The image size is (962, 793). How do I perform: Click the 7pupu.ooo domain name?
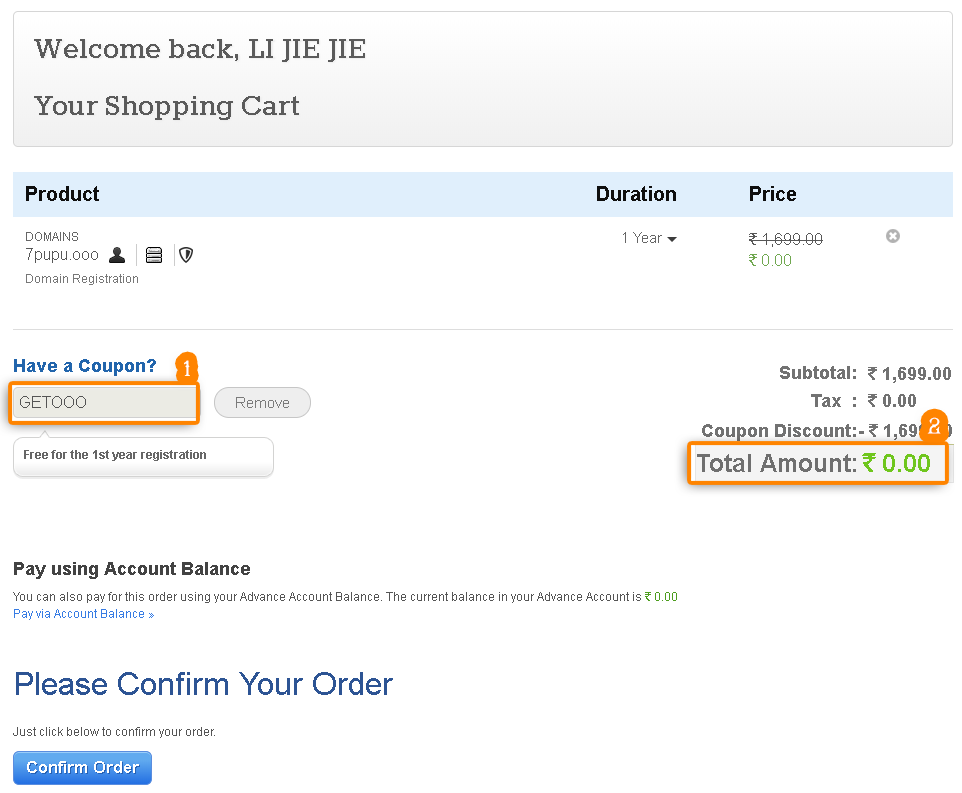click(x=62, y=255)
